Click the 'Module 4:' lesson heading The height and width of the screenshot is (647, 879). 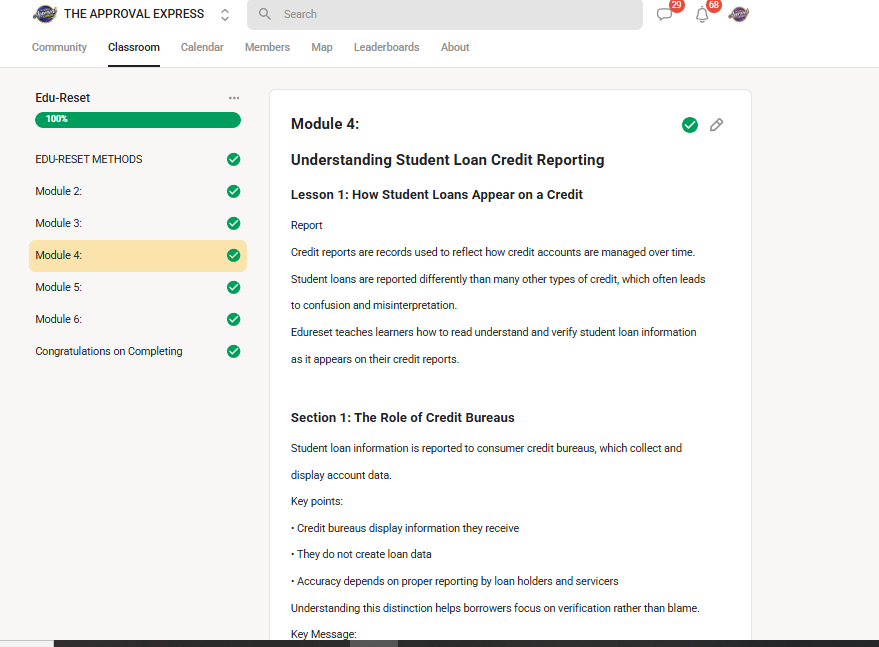point(325,124)
